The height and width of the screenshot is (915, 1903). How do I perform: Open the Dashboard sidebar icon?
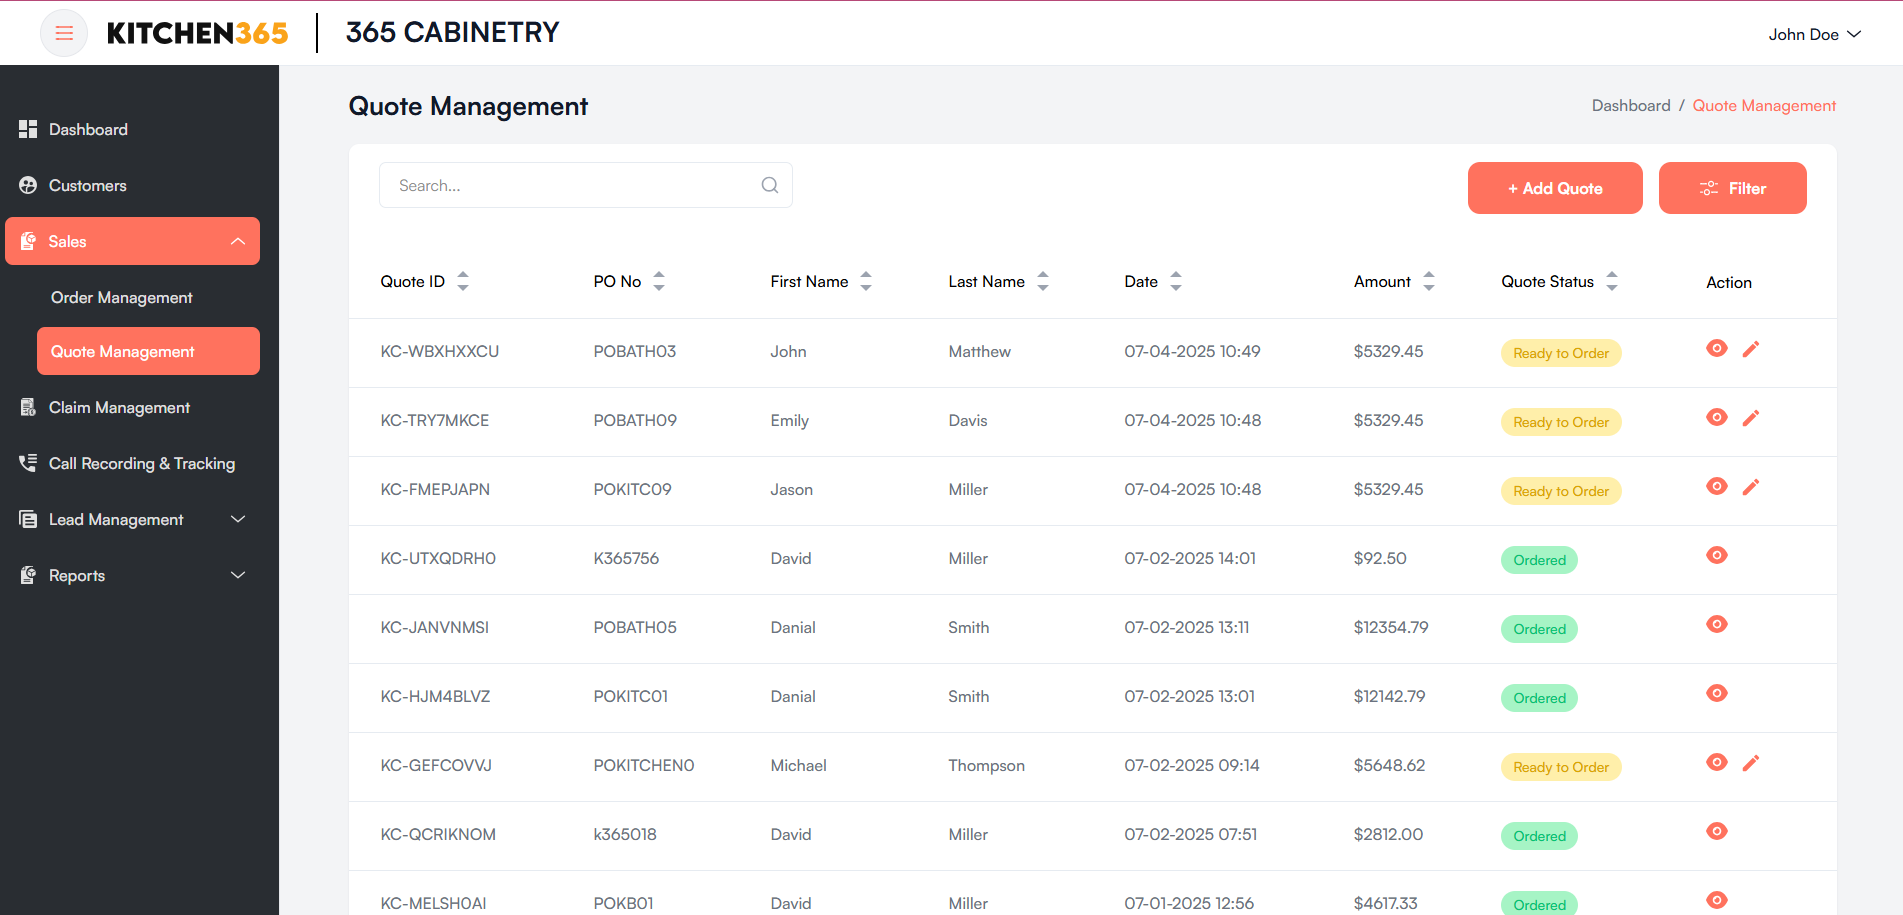tap(88, 129)
